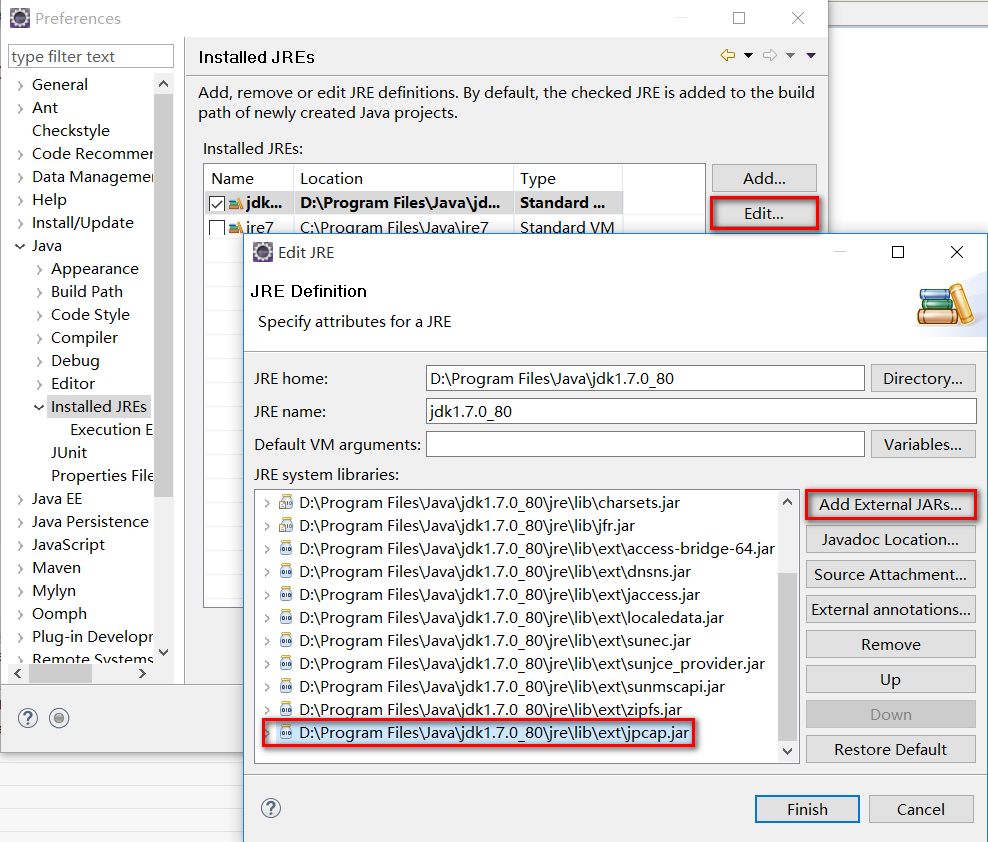988x842 pixels.
Task: Click Cancel in Edit JRE dialog
Action: 921,809
